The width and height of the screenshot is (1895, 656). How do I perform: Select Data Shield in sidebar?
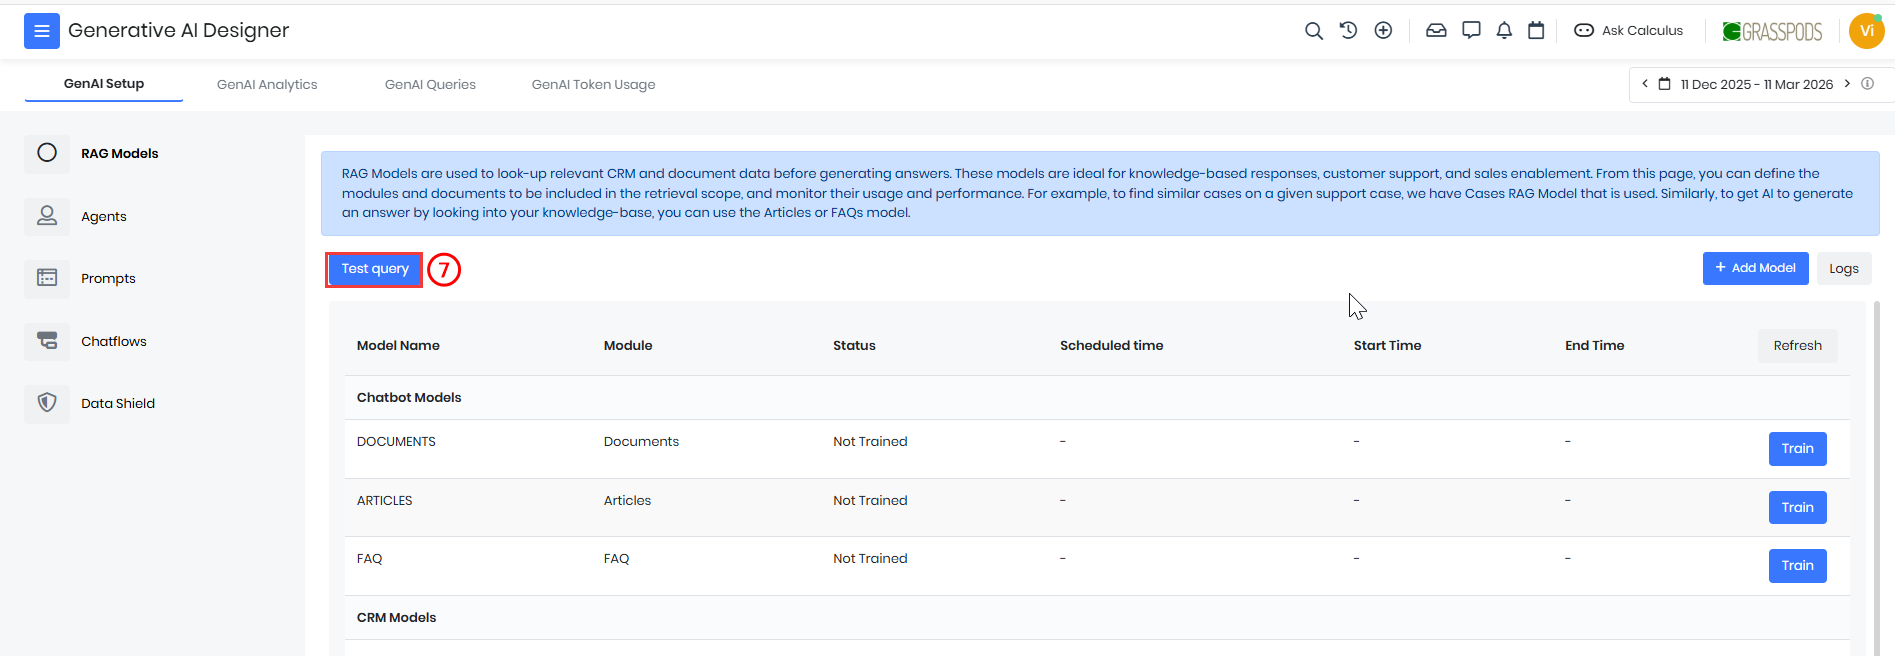118,404
